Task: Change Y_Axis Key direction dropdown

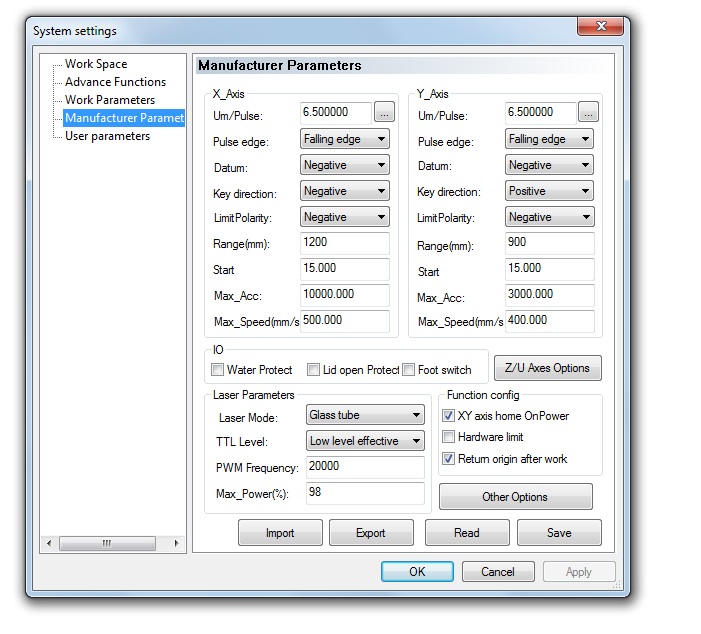Action: click(549, 191)
